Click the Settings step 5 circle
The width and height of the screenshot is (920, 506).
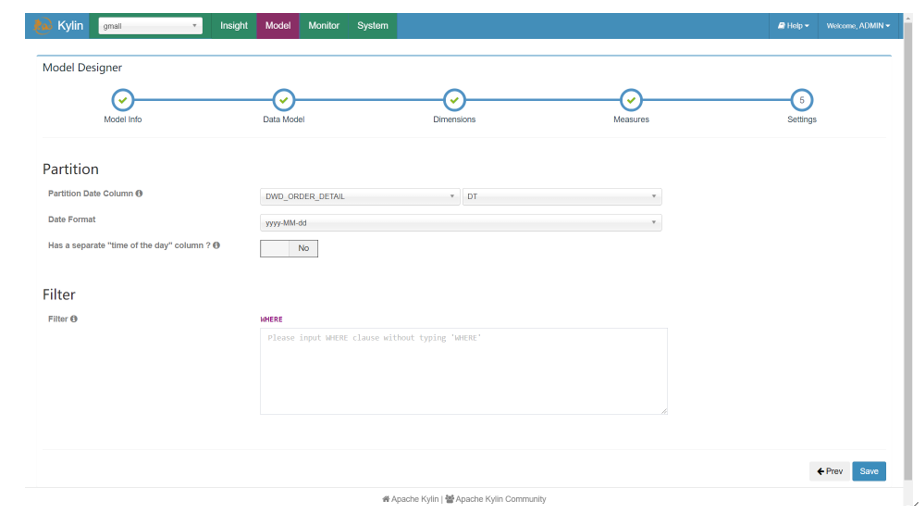click(x=801, y=100)
